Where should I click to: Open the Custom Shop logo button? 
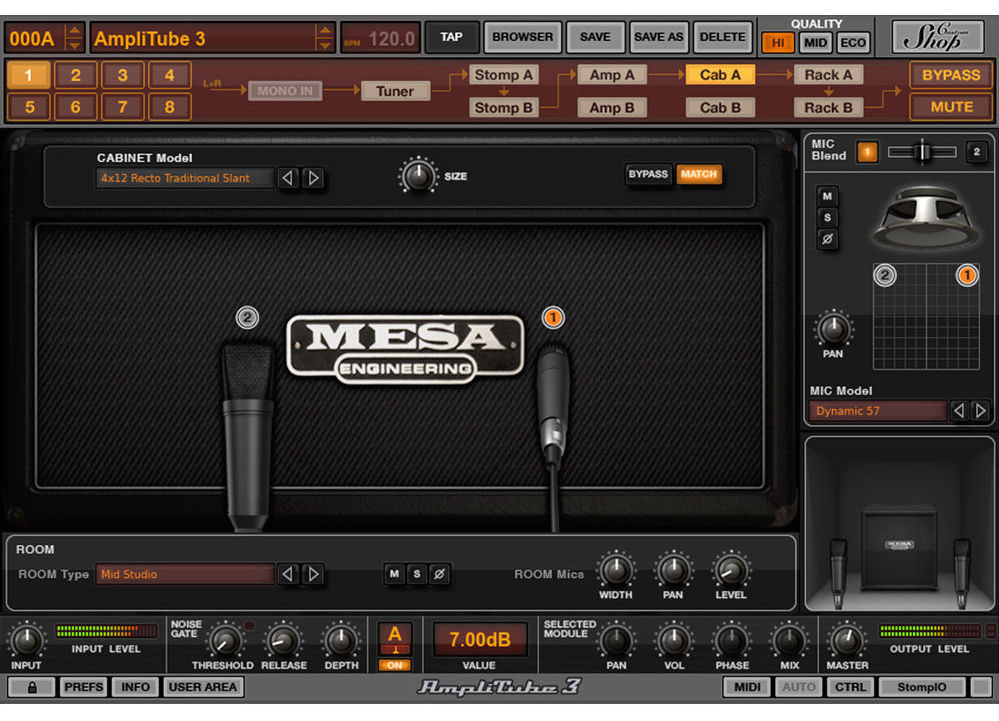click(x=937, y=37)
